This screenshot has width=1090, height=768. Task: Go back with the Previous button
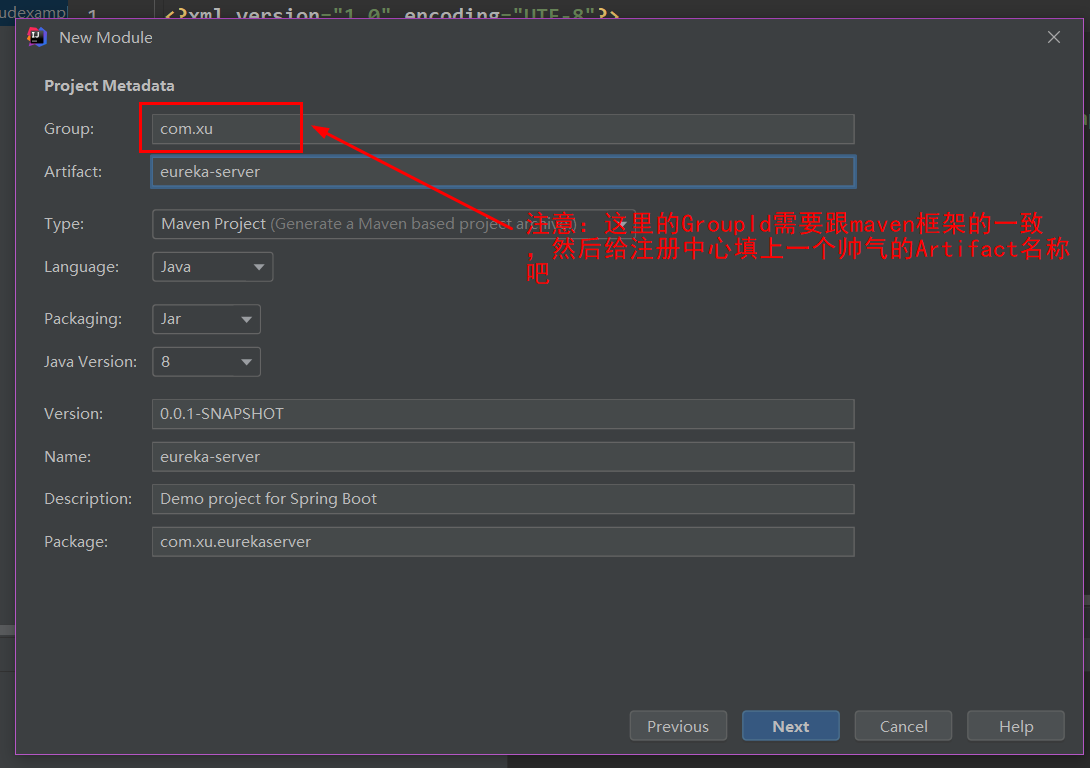point(678,726)
